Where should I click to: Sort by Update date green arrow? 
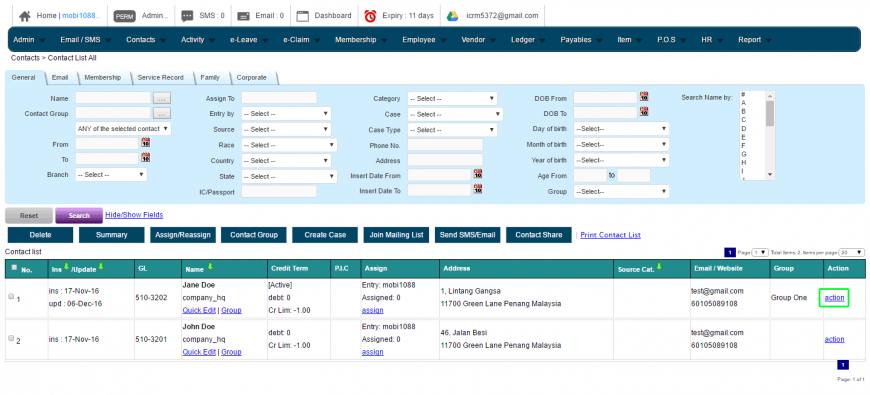[101, 267]
